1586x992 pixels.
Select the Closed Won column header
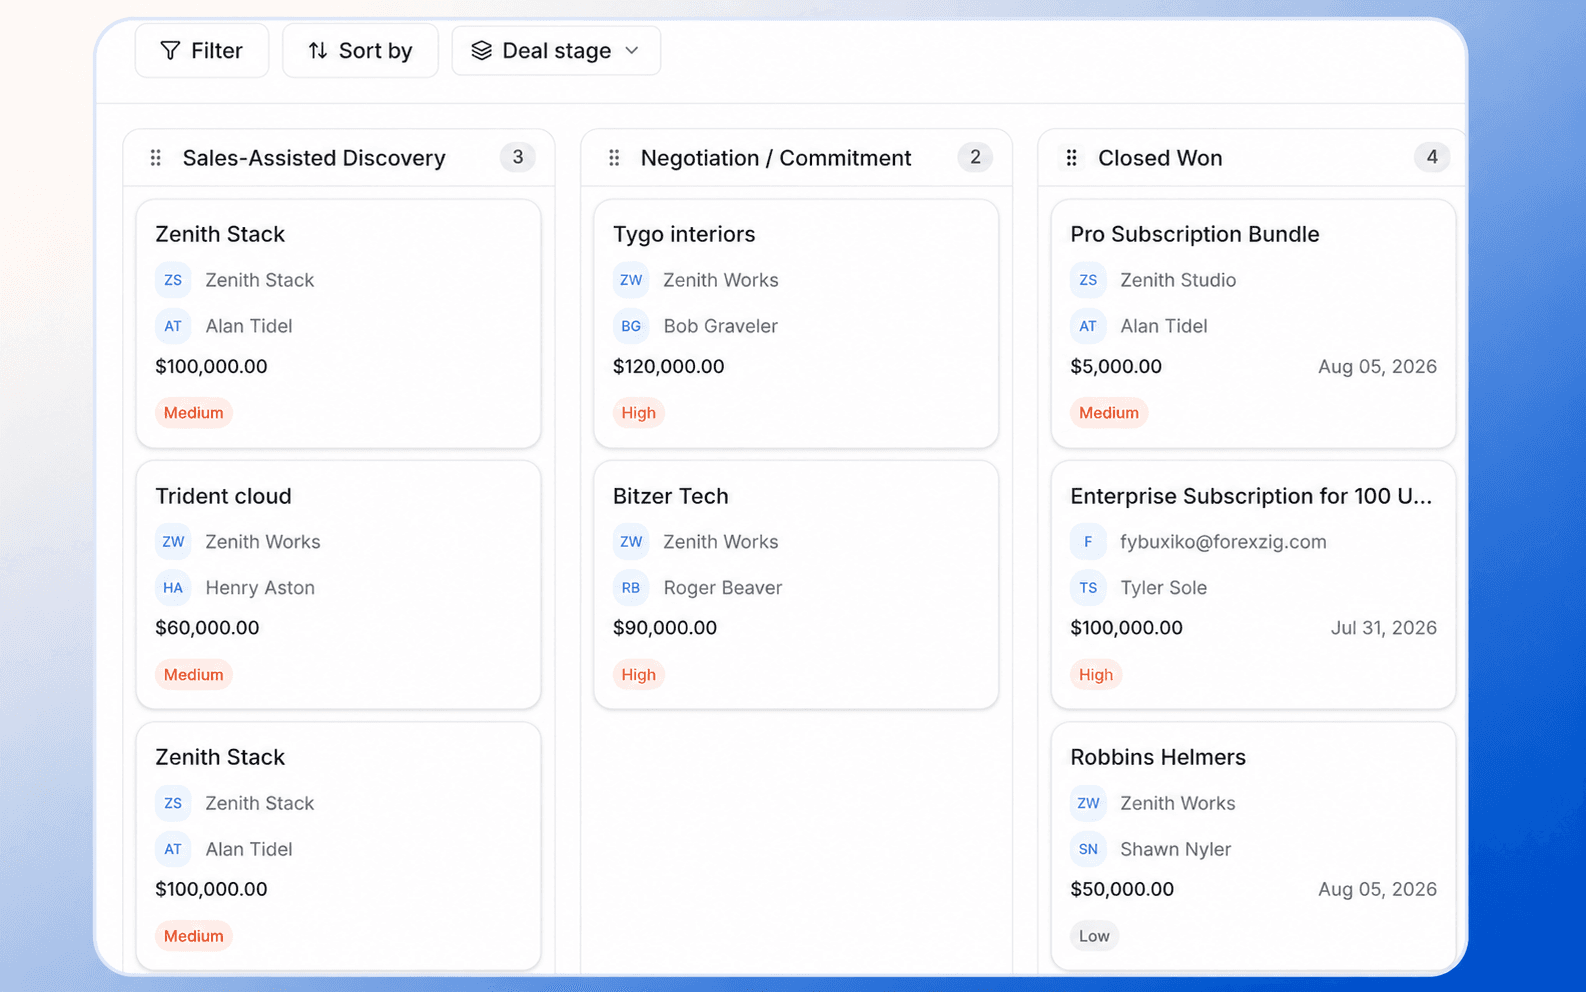click(1253, 158)
